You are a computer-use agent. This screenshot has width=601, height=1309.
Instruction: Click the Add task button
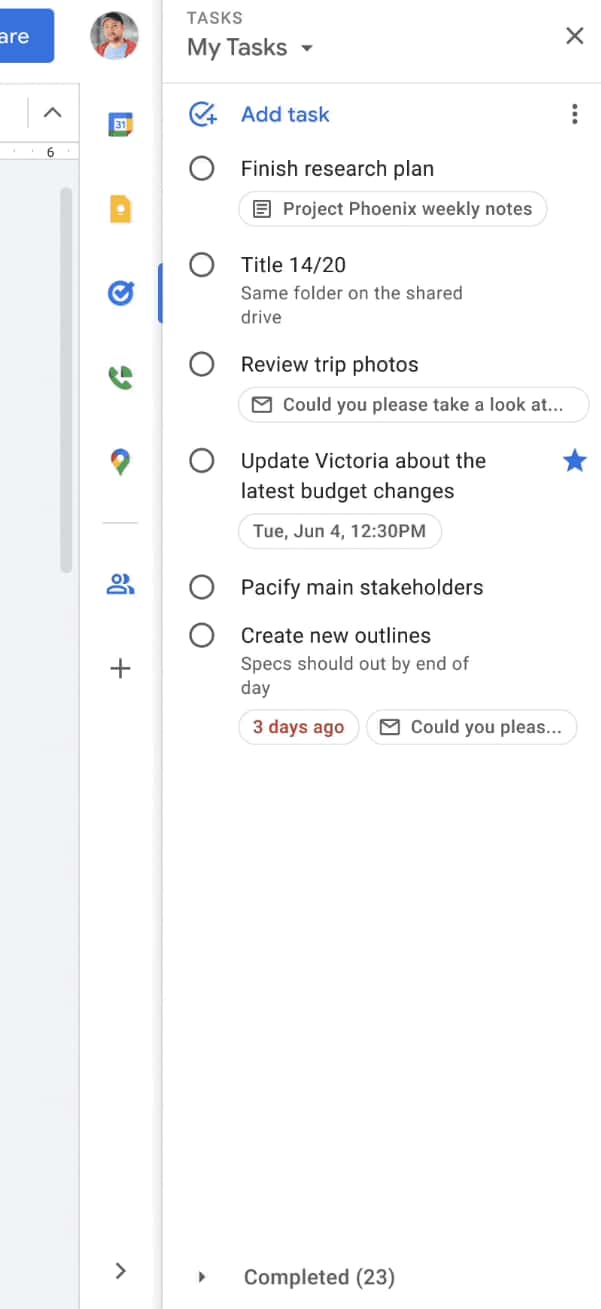285,114
